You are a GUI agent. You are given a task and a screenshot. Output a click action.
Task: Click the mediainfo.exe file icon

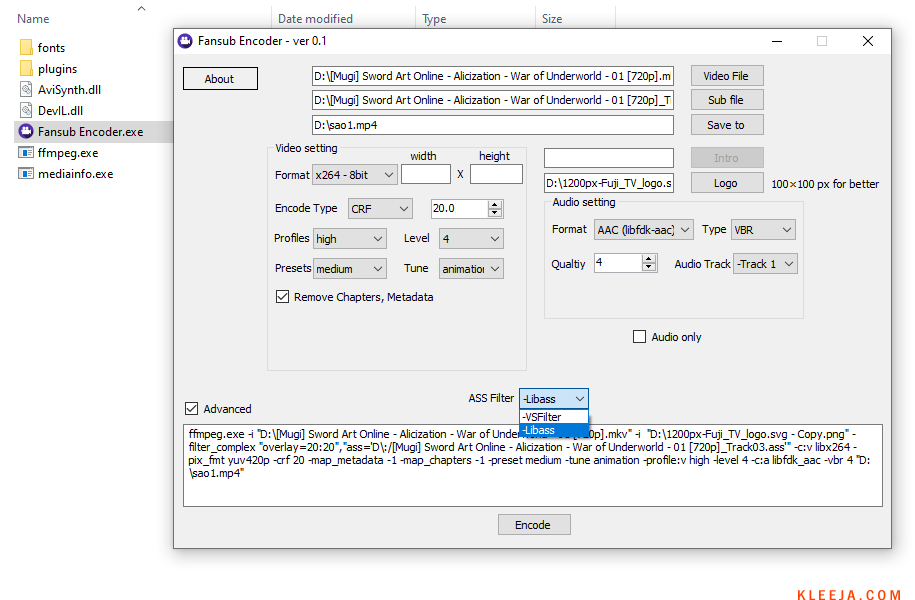click(x=26, y=174)
